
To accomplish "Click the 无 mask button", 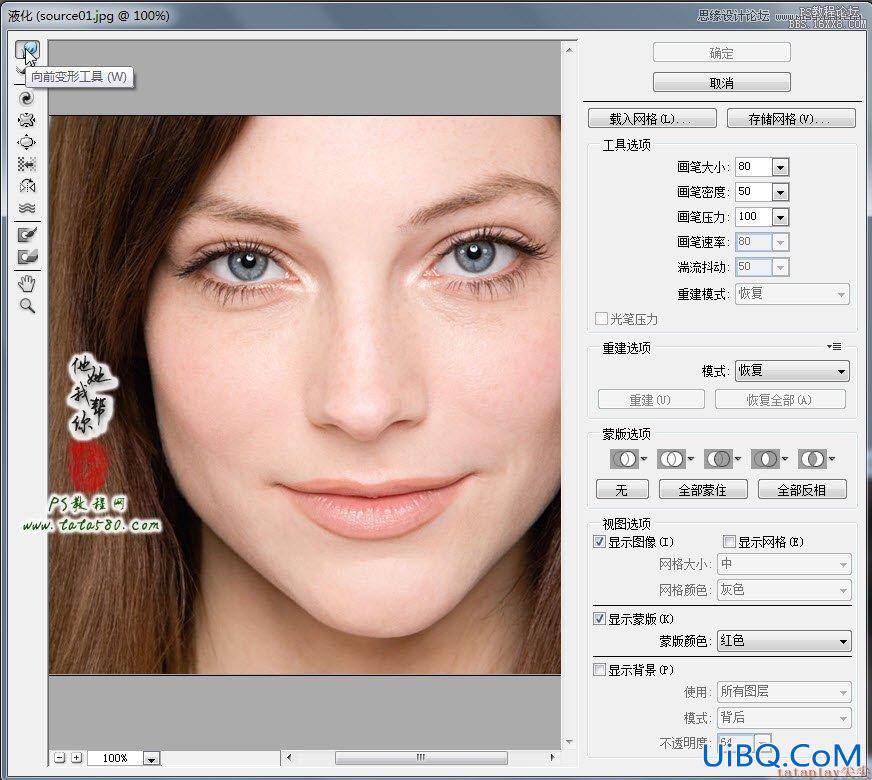I will (622, 490).
